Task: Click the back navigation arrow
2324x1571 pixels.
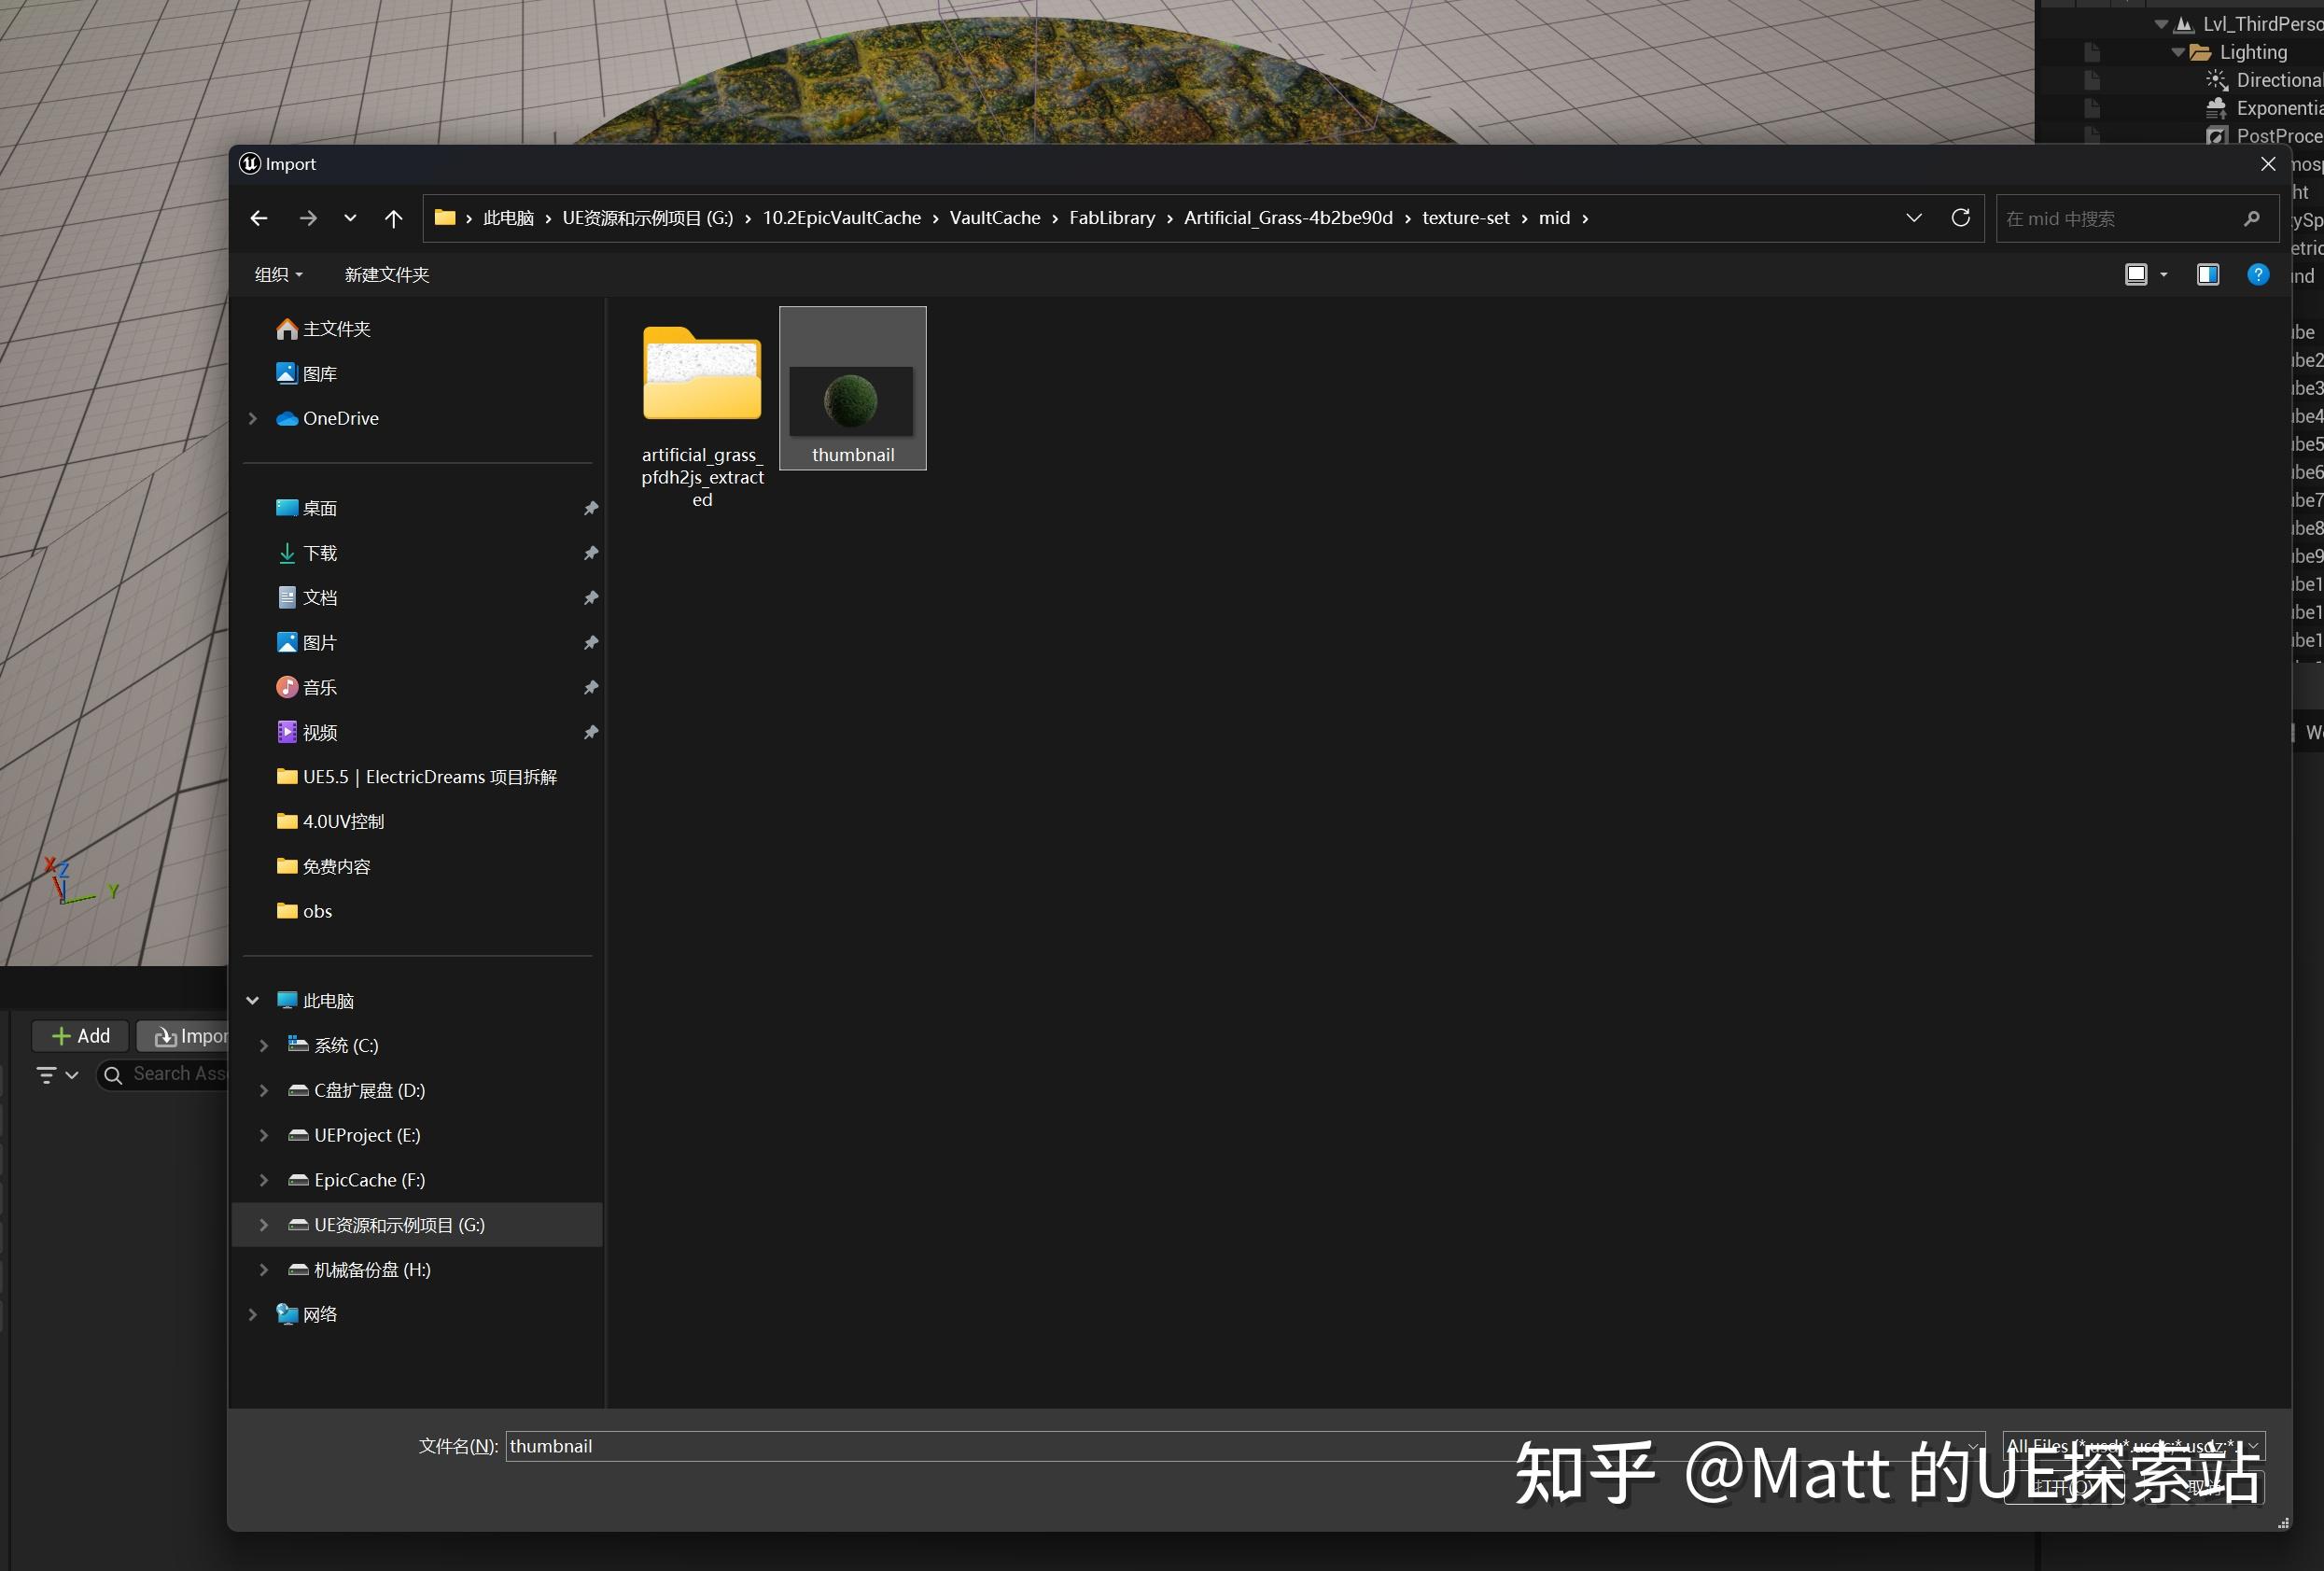Action: coord(259,218)
